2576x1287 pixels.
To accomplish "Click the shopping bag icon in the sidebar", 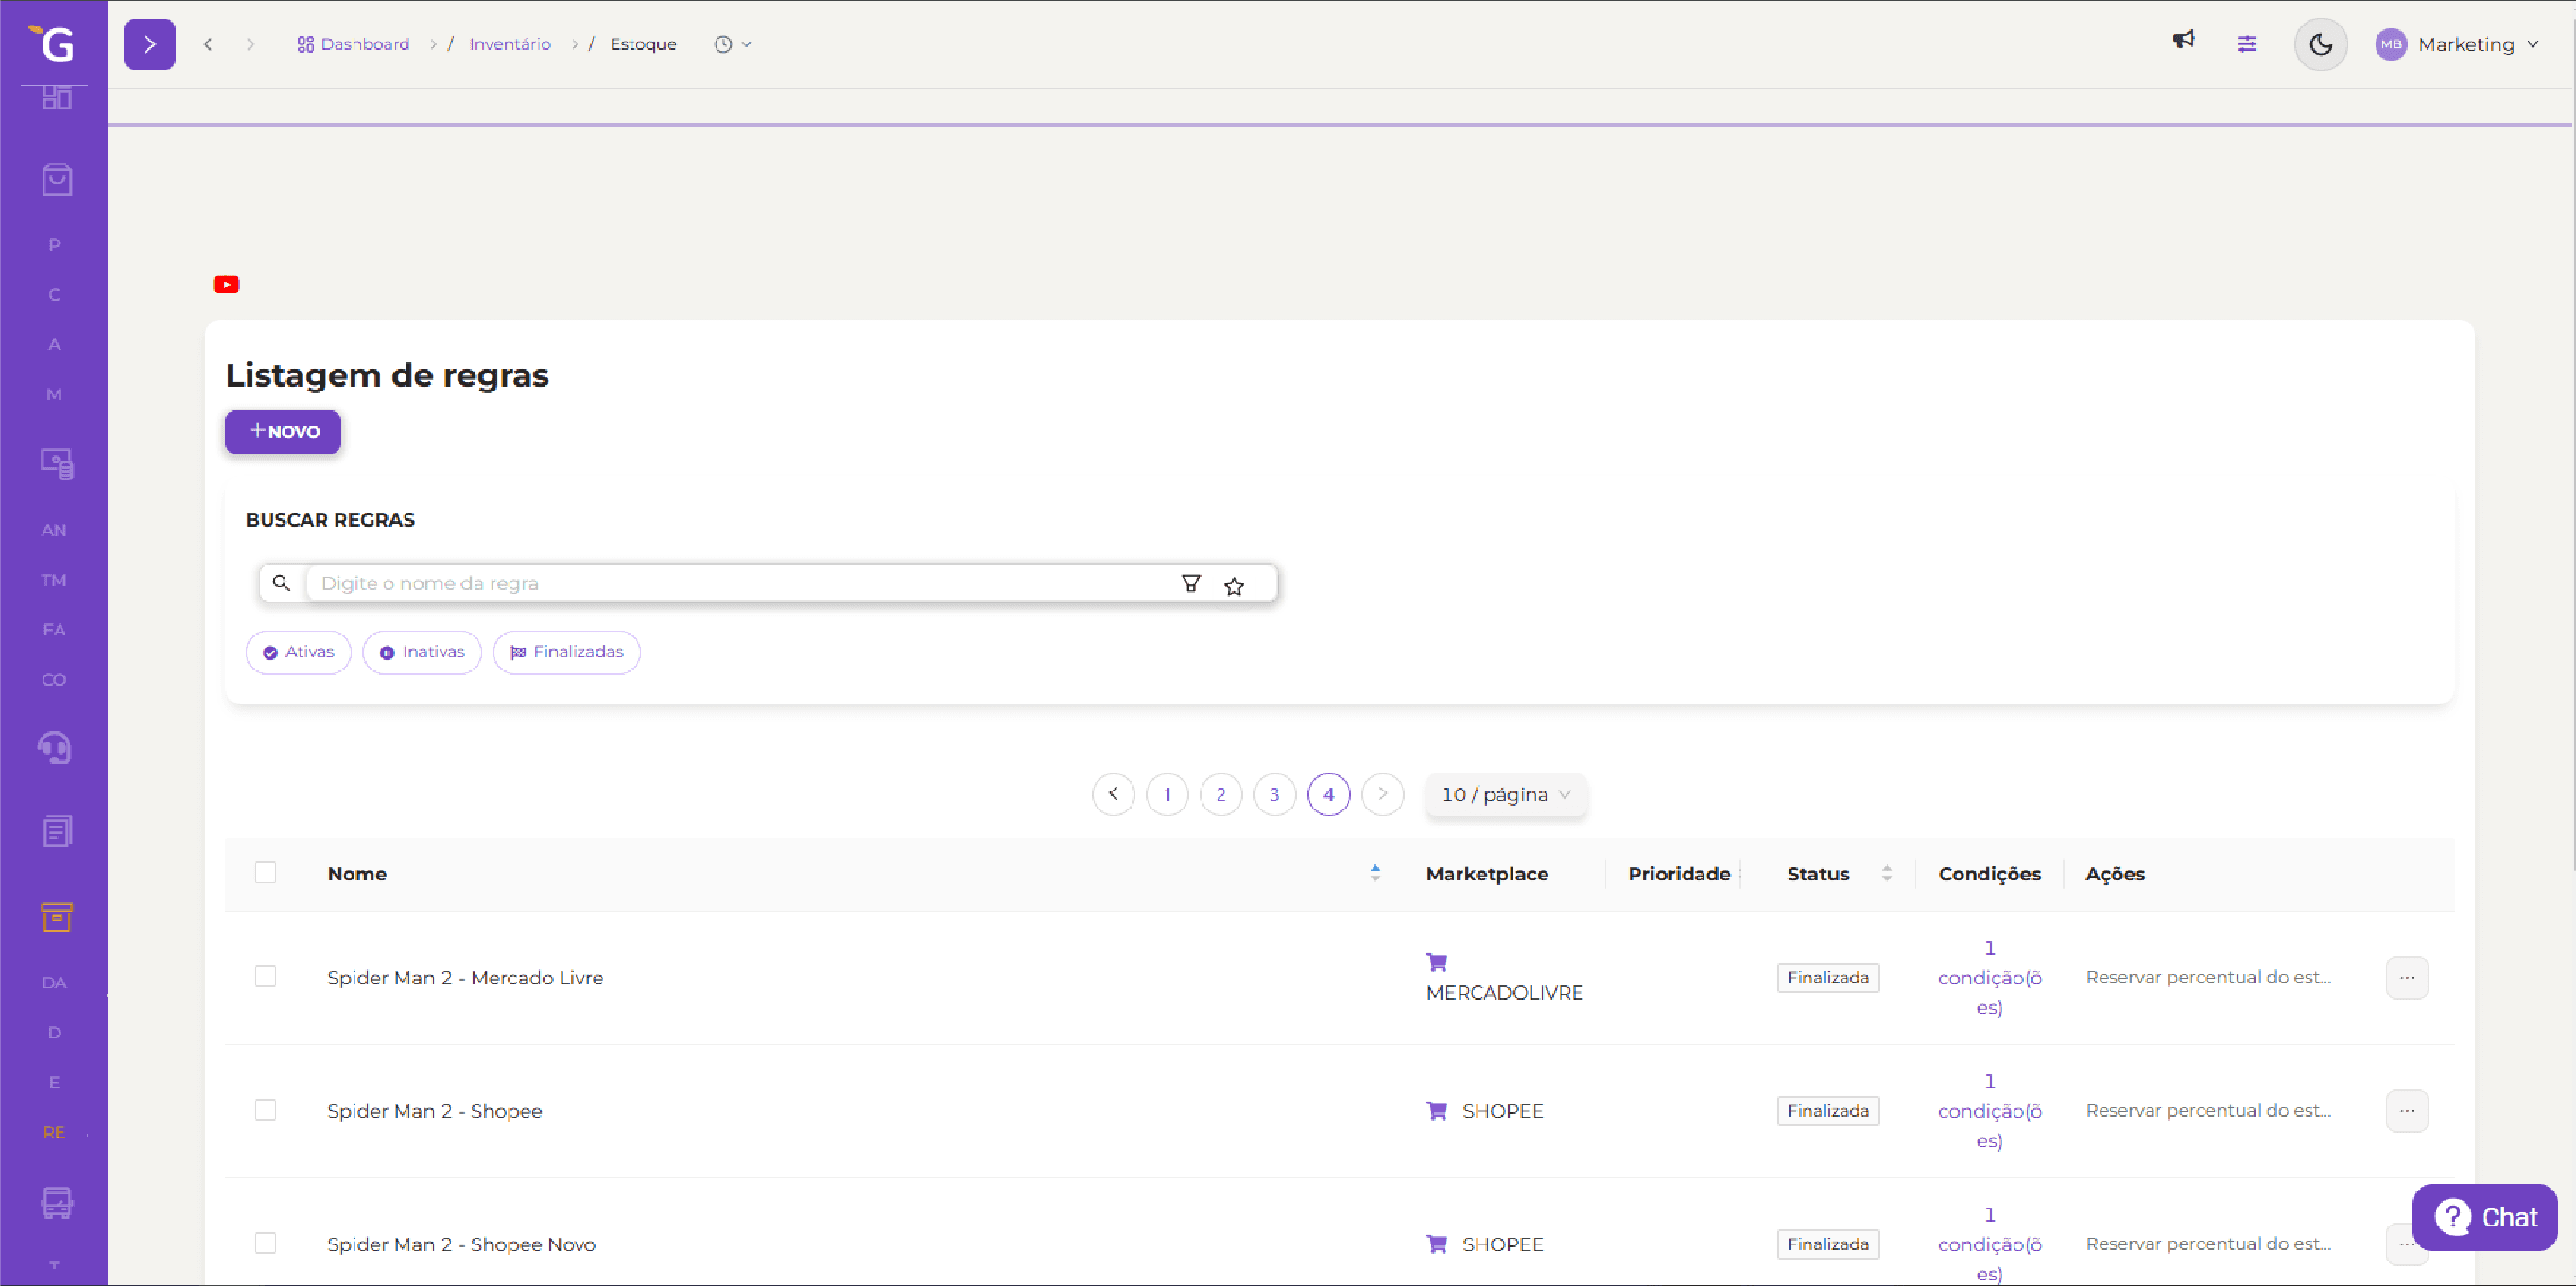I will pos(55,178).
